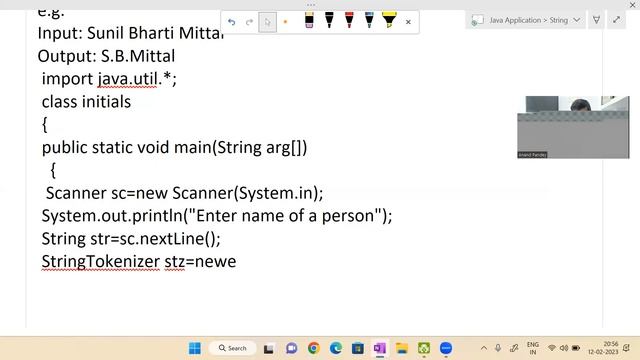Screen dimensions: 640x360
Task: Open the green app icon on taskbar
Action: pos(424,349)
